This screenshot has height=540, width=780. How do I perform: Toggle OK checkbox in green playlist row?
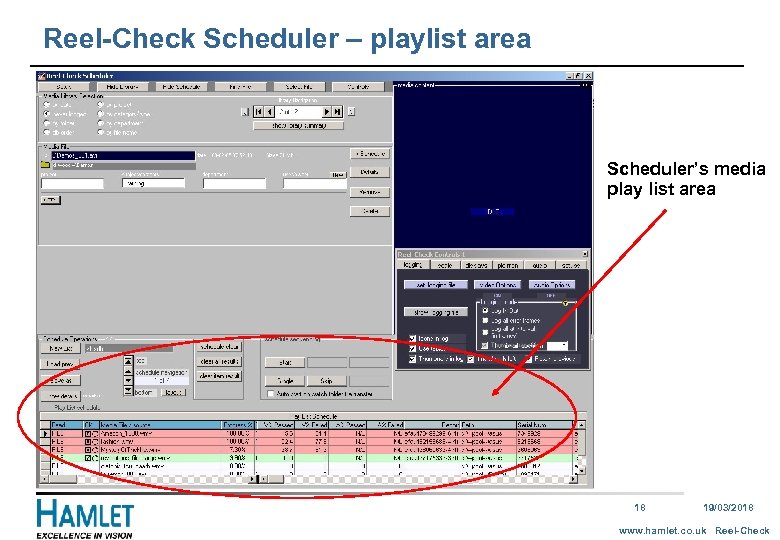pyautogui.click(x=88, y=458)
